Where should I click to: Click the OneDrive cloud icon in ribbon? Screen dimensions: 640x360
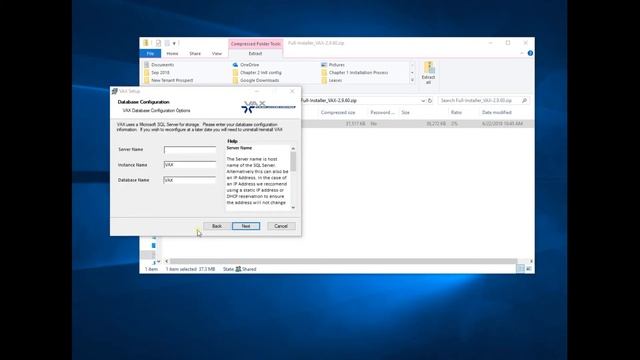[235, 65]
